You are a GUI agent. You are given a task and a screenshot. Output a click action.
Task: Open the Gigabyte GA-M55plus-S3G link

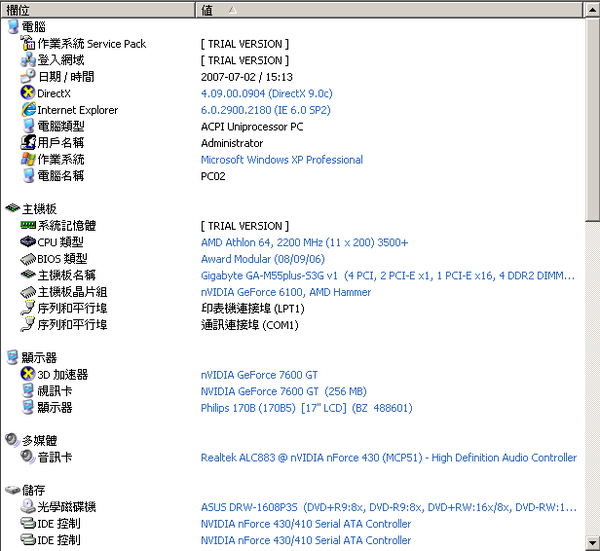point(388,276)
